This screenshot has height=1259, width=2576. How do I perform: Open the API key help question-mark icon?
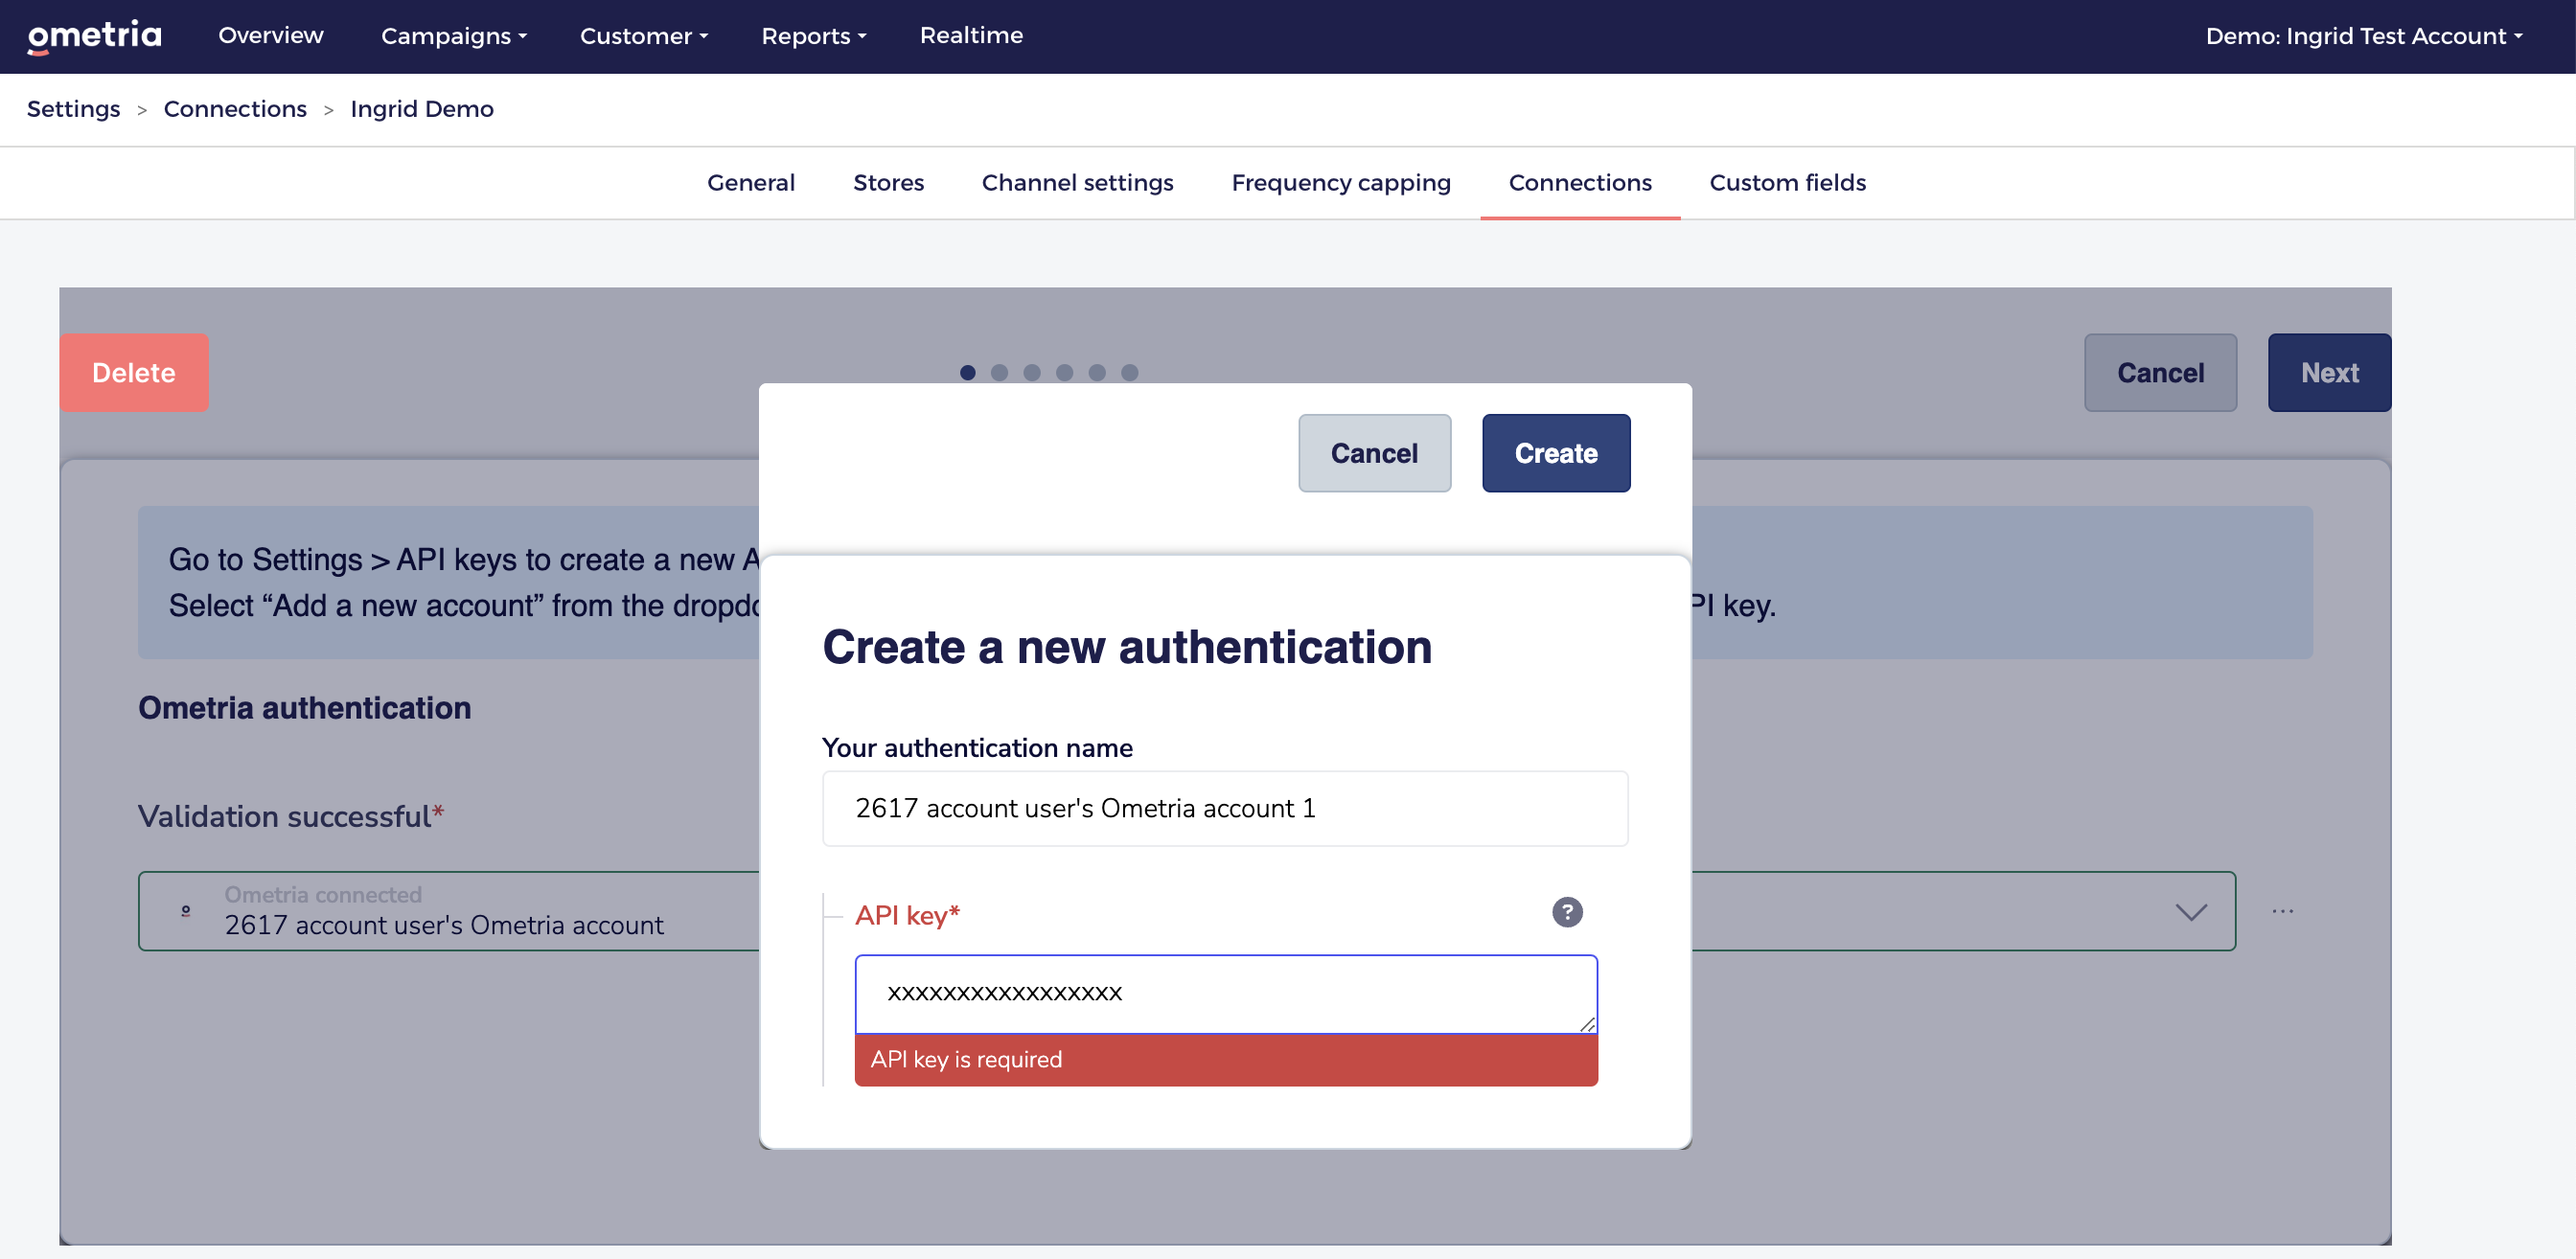coord(1567,912)
